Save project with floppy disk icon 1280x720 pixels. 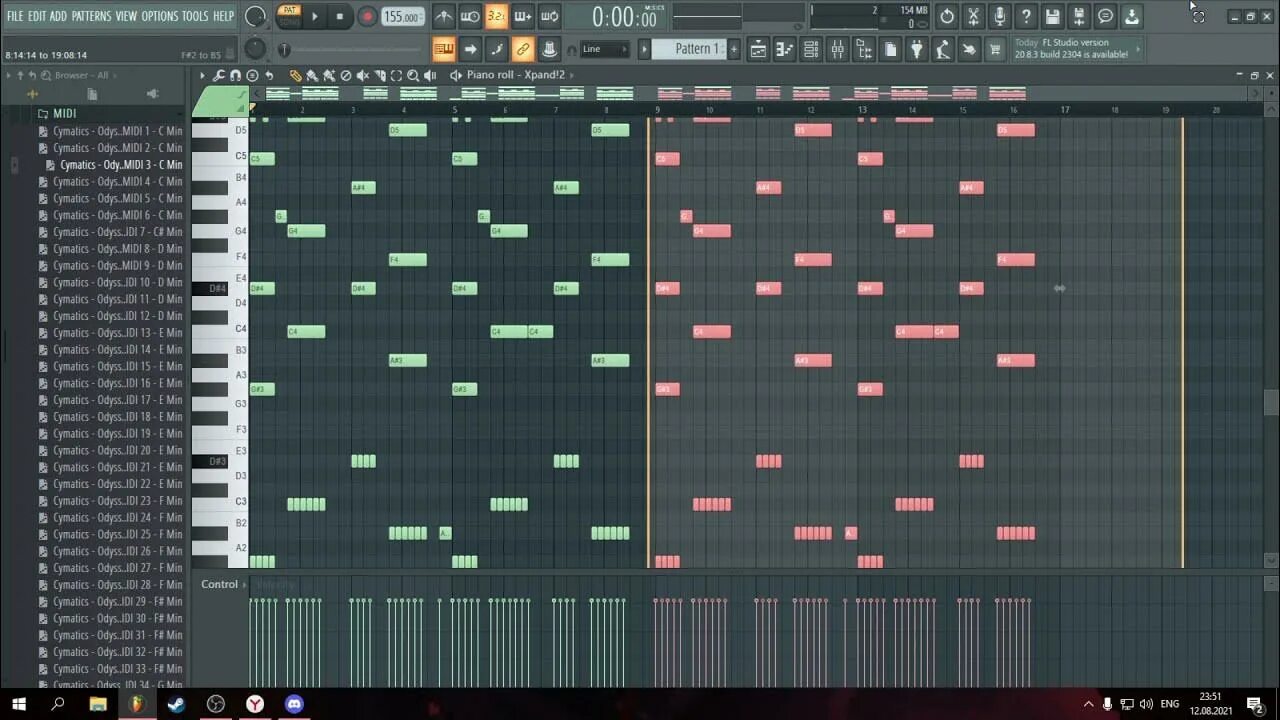click(x=1052, y=16)
